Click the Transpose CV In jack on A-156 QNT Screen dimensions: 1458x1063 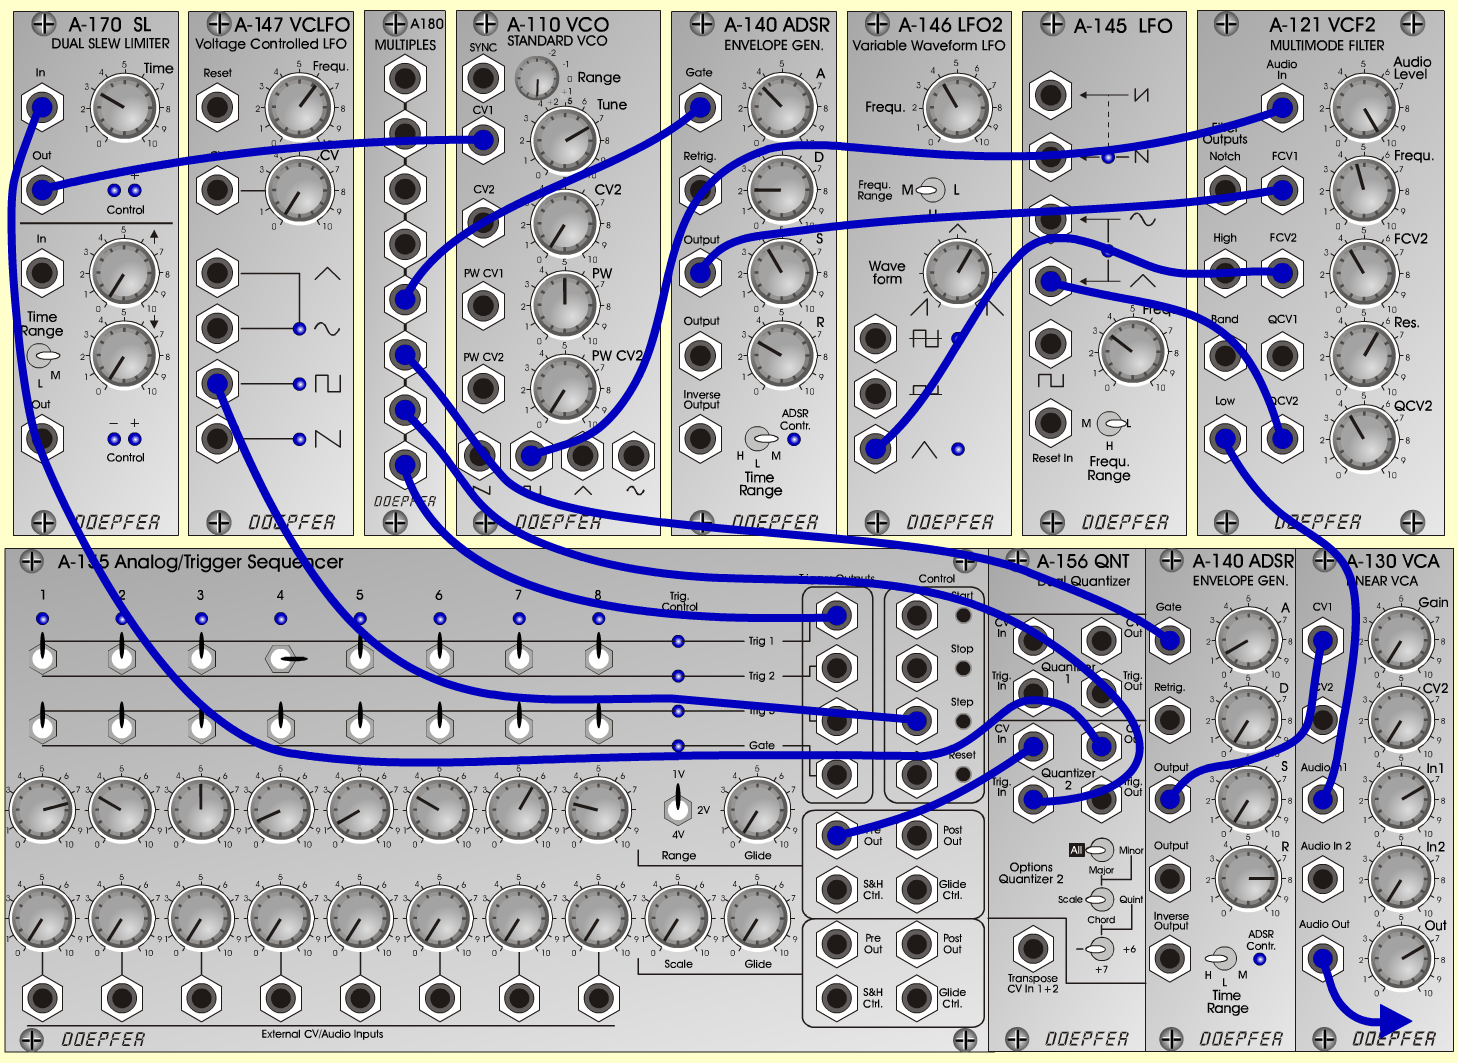pos(1032,948)
